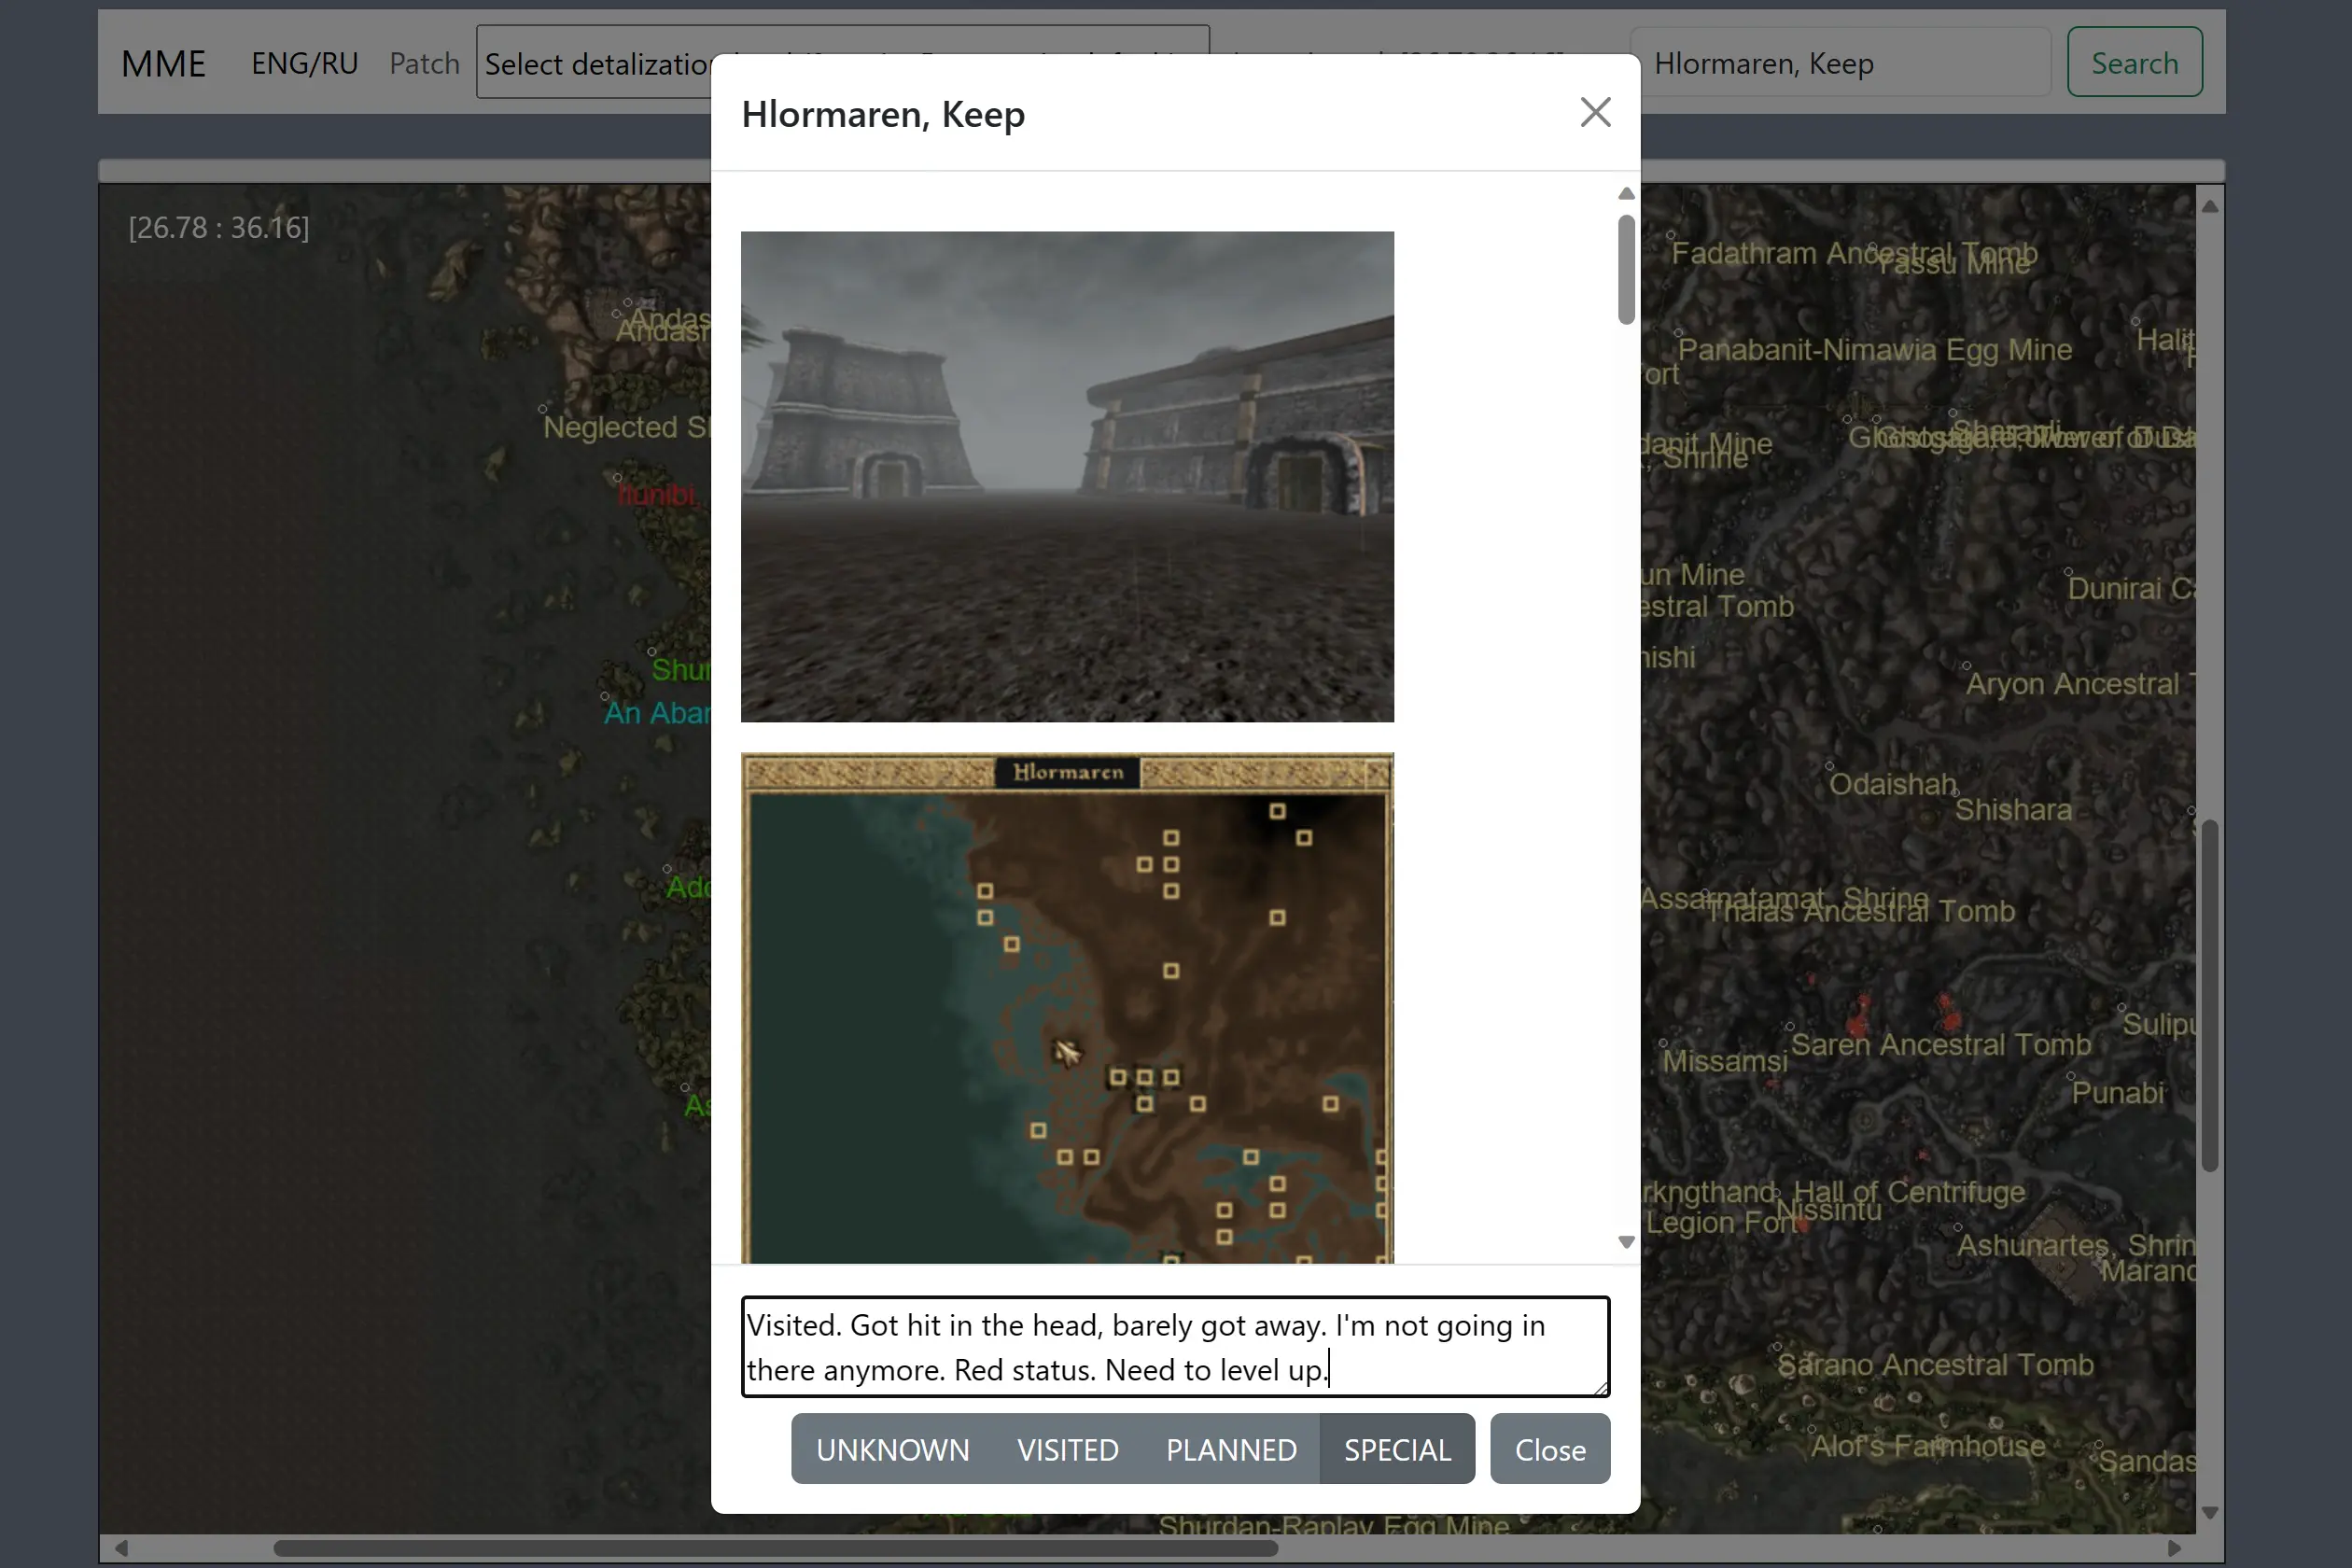
Task: Select Sarano Ancestral Tomb map label
Action: (1935, 1364)
